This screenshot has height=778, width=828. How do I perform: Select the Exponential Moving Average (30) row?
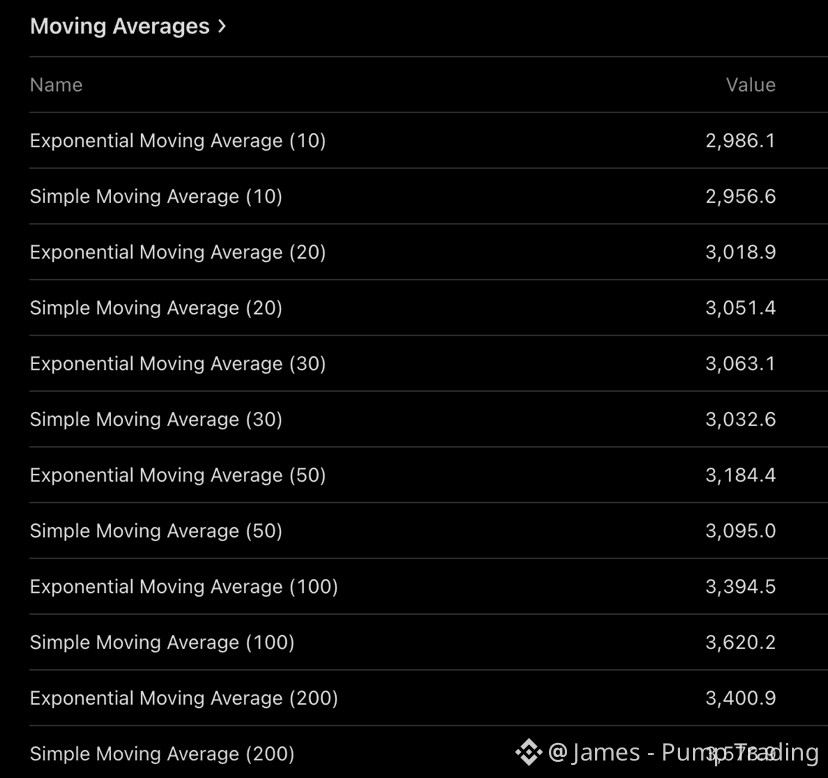[x=178, y=364]
